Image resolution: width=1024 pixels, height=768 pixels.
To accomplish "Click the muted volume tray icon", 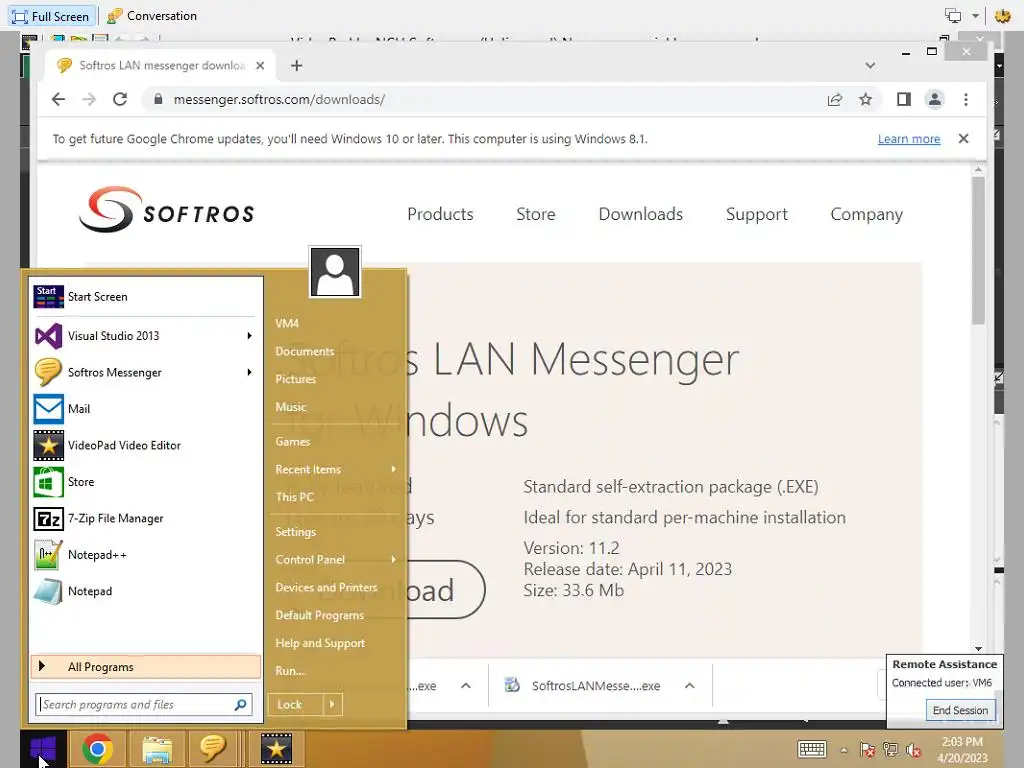I will pos(913,750).
